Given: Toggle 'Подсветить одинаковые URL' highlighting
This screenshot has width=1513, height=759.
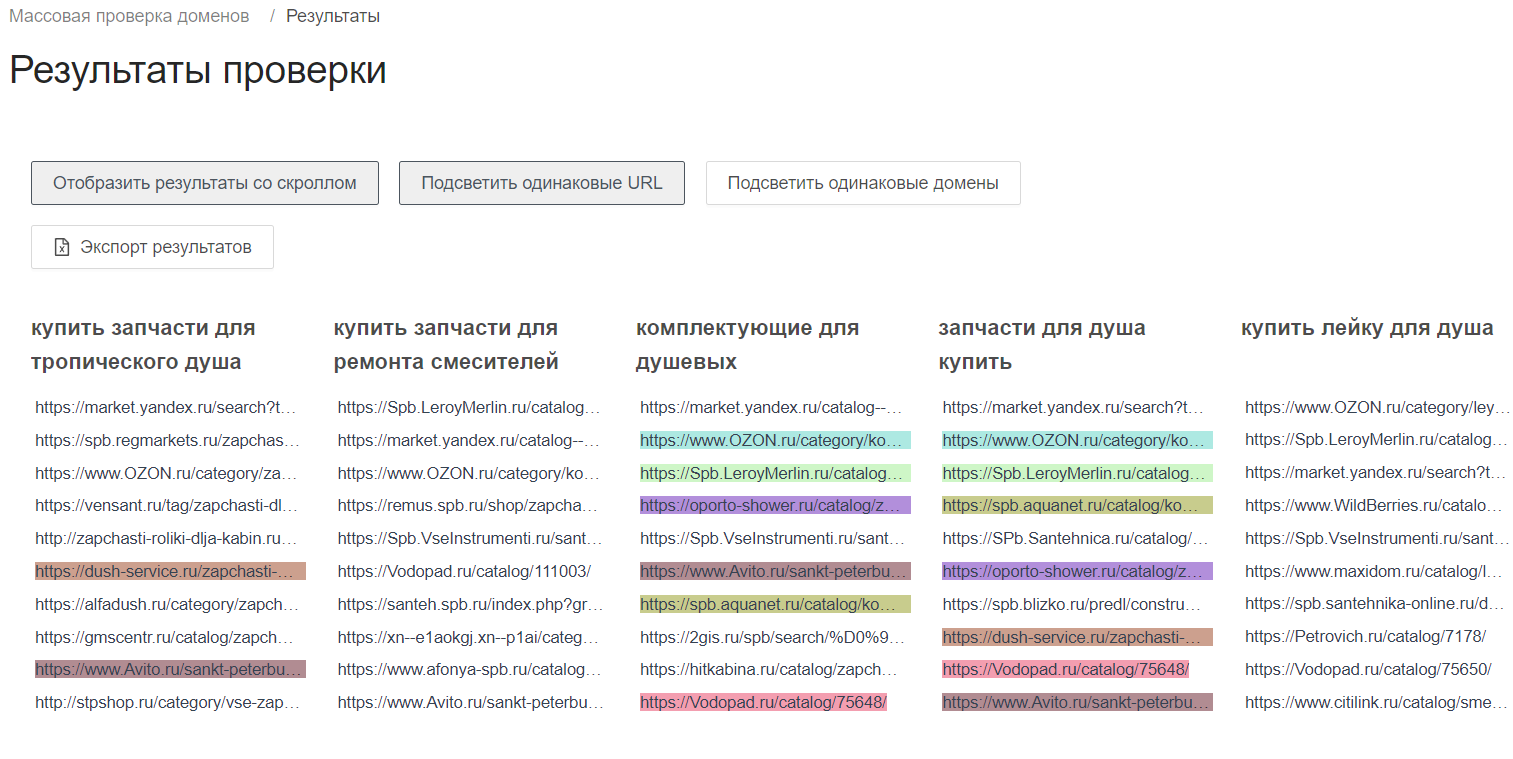Looking at the screenshot, I should point(541,183).
